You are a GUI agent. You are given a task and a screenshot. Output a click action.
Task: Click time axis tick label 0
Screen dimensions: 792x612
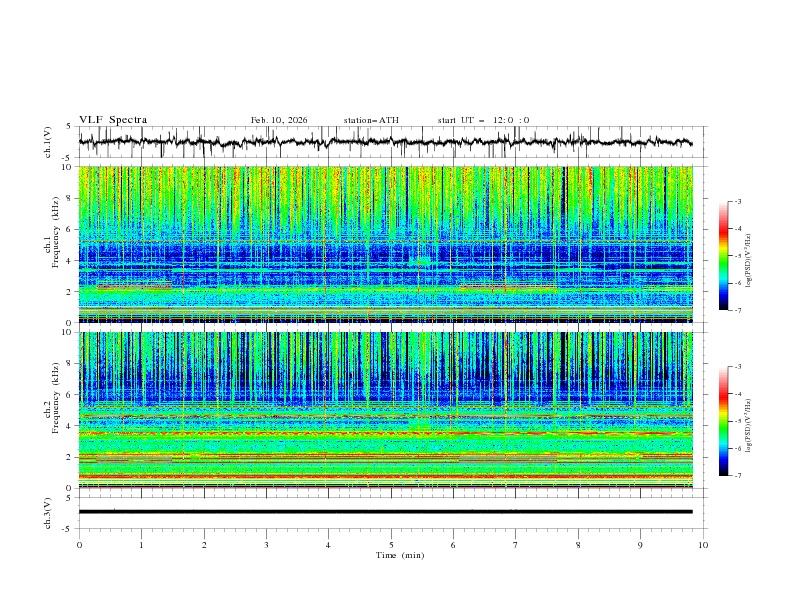click(x=79, y=545)
